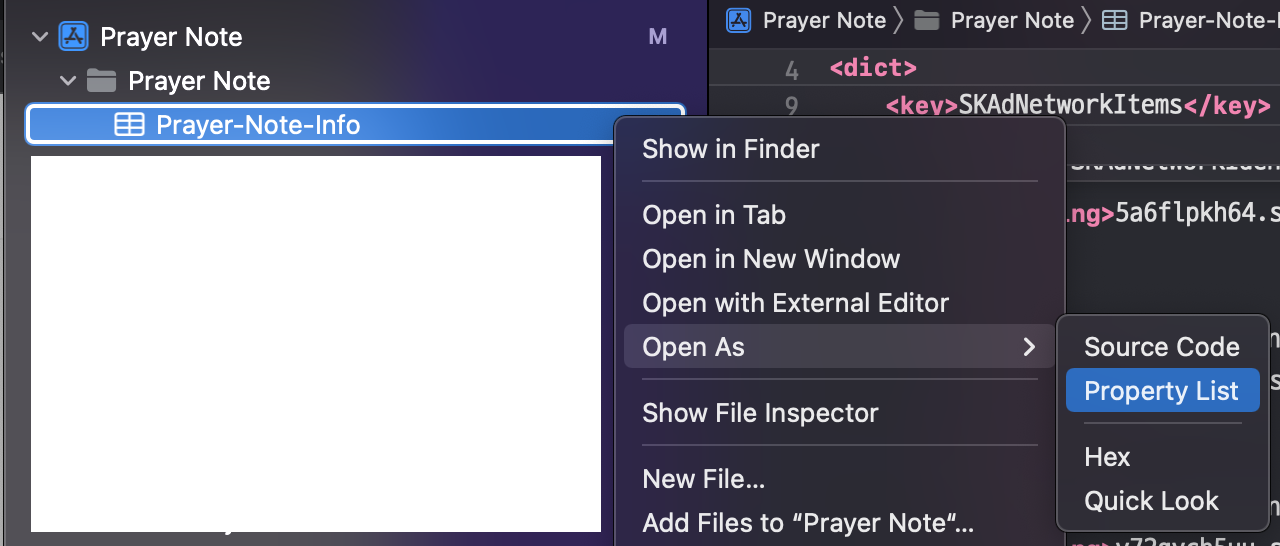Click line number 9 in editor gutter

coord(792,106)
